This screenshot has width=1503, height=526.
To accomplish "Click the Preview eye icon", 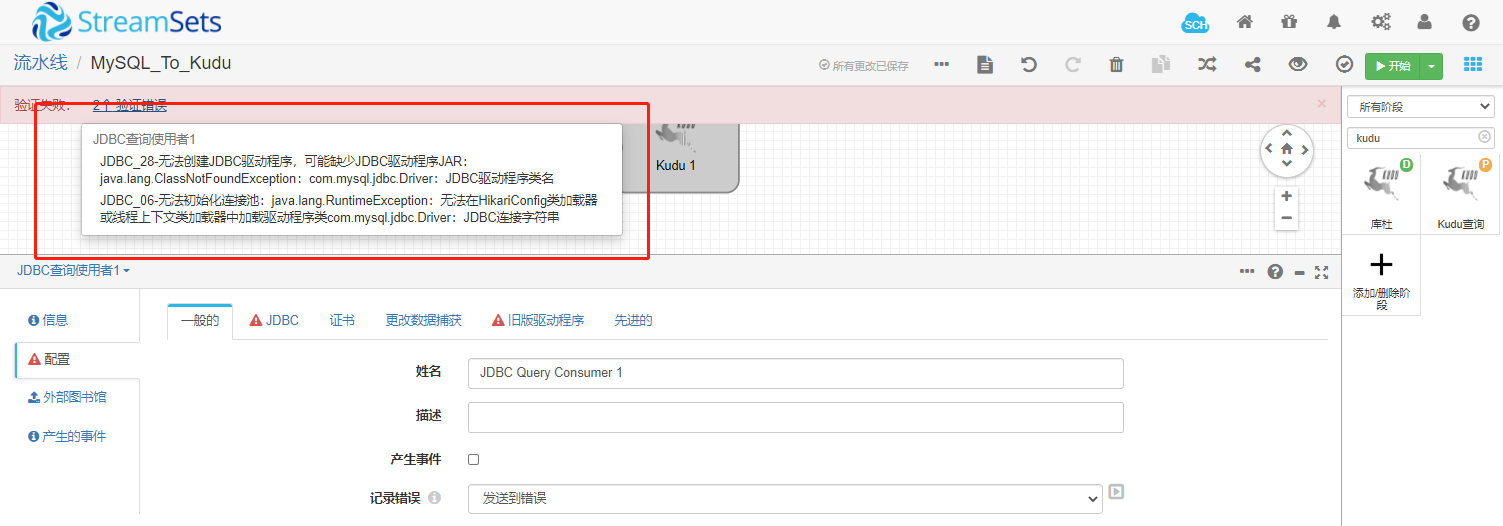I will coord(1298,64).
